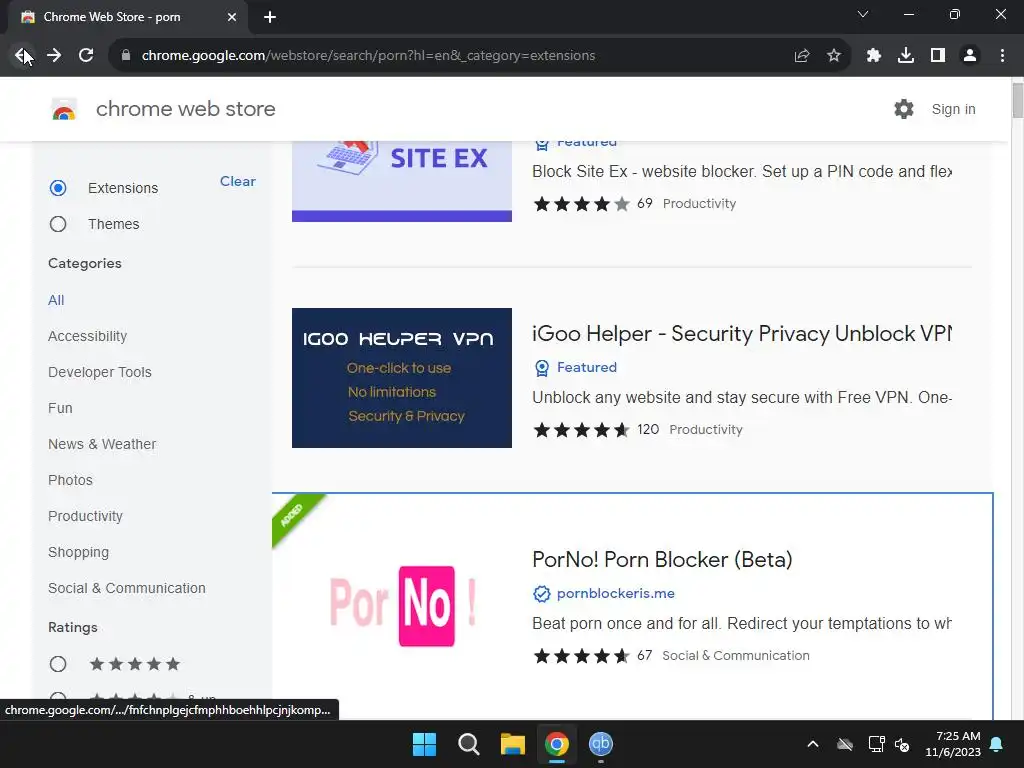Click the OneDrive cloud tray icon
Image resolution: width=1024 pixels, height=768 pixels.
845,744
